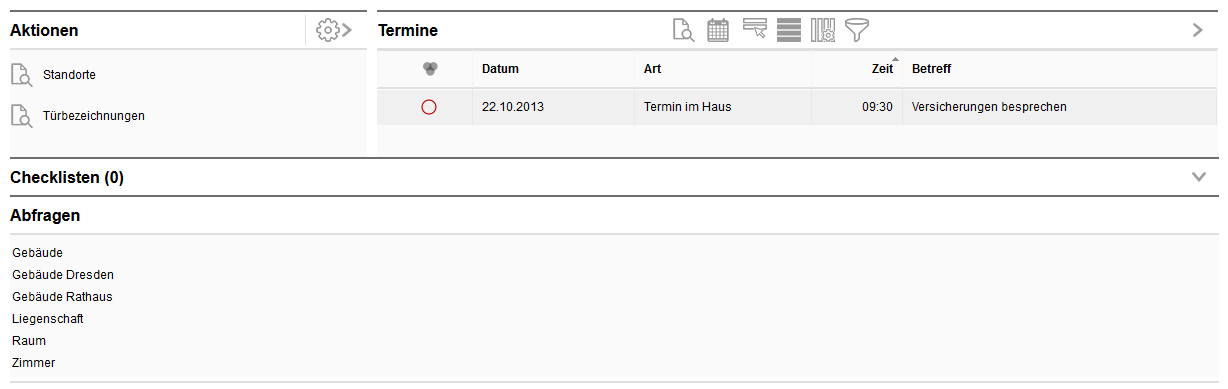The height and width of the screenshot is (389, 1228).
Task: Open the calendar view icon
Action: [718, 30]
